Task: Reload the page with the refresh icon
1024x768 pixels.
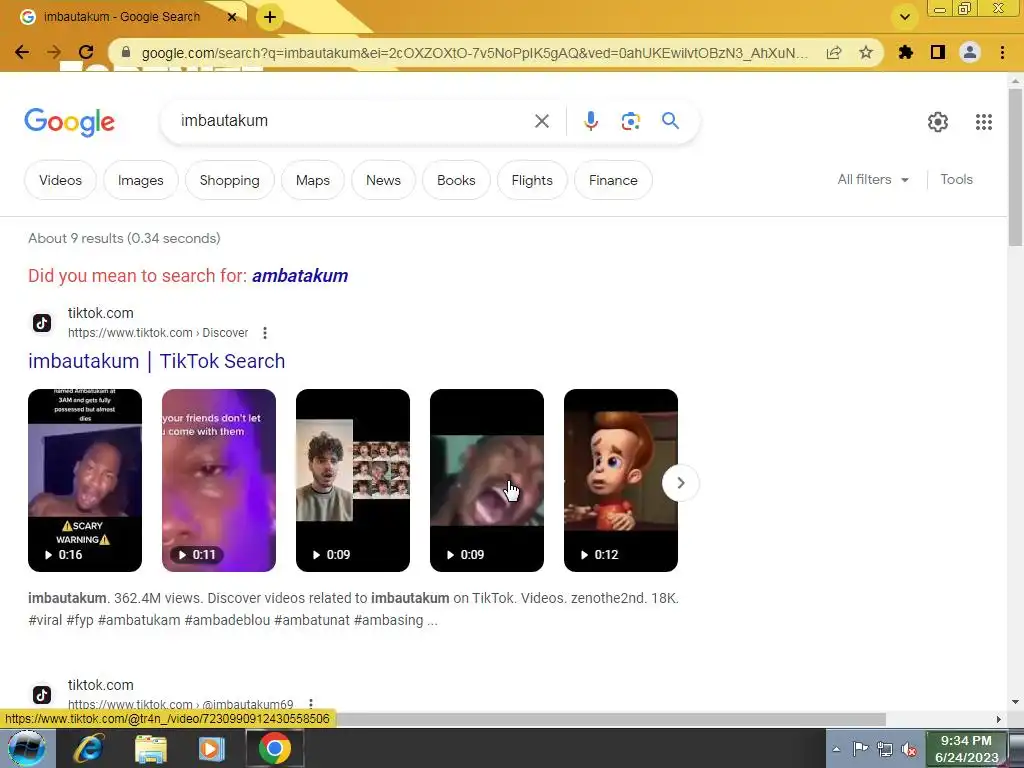Action: (x=86, y=52)
